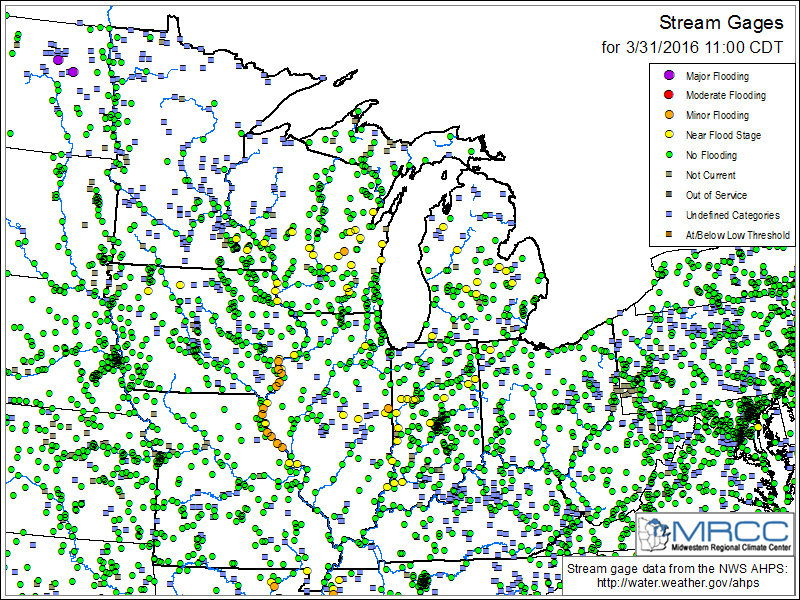
Task: Click 'Midwestern Regional Climate Center' text
Action: point(732,546)
